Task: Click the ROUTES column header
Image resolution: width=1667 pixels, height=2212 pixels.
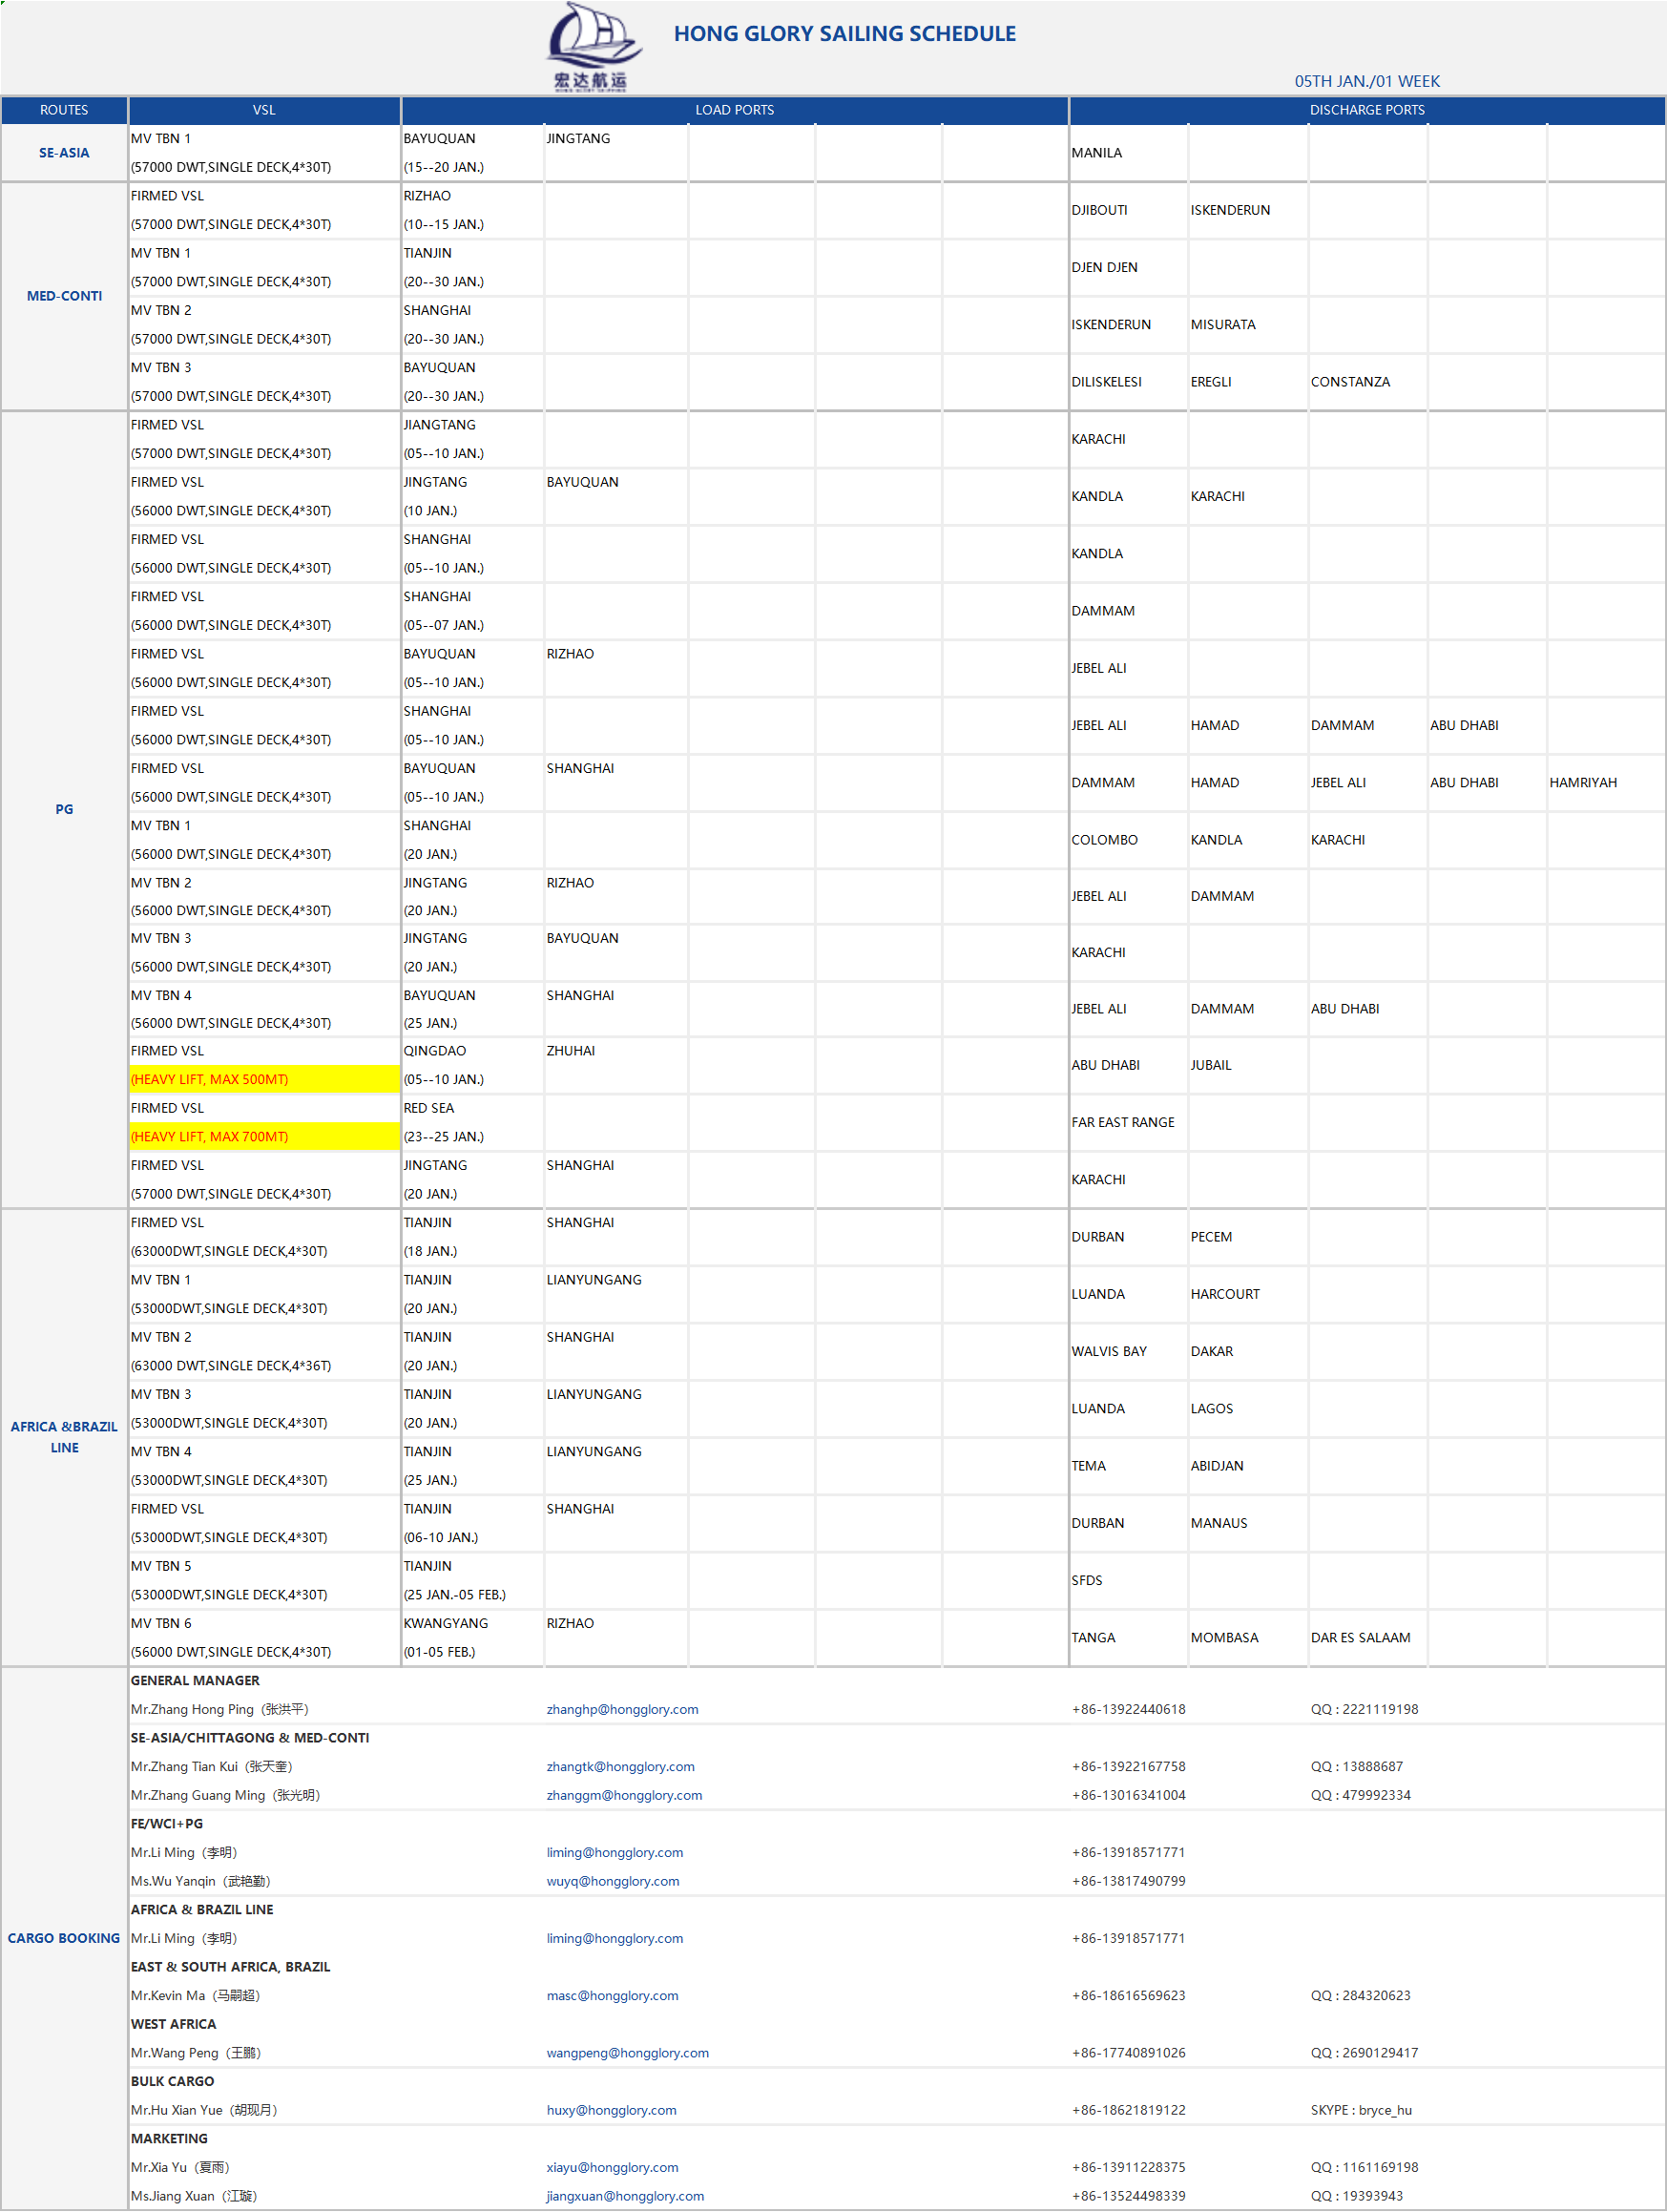Action: coord(64,110)
